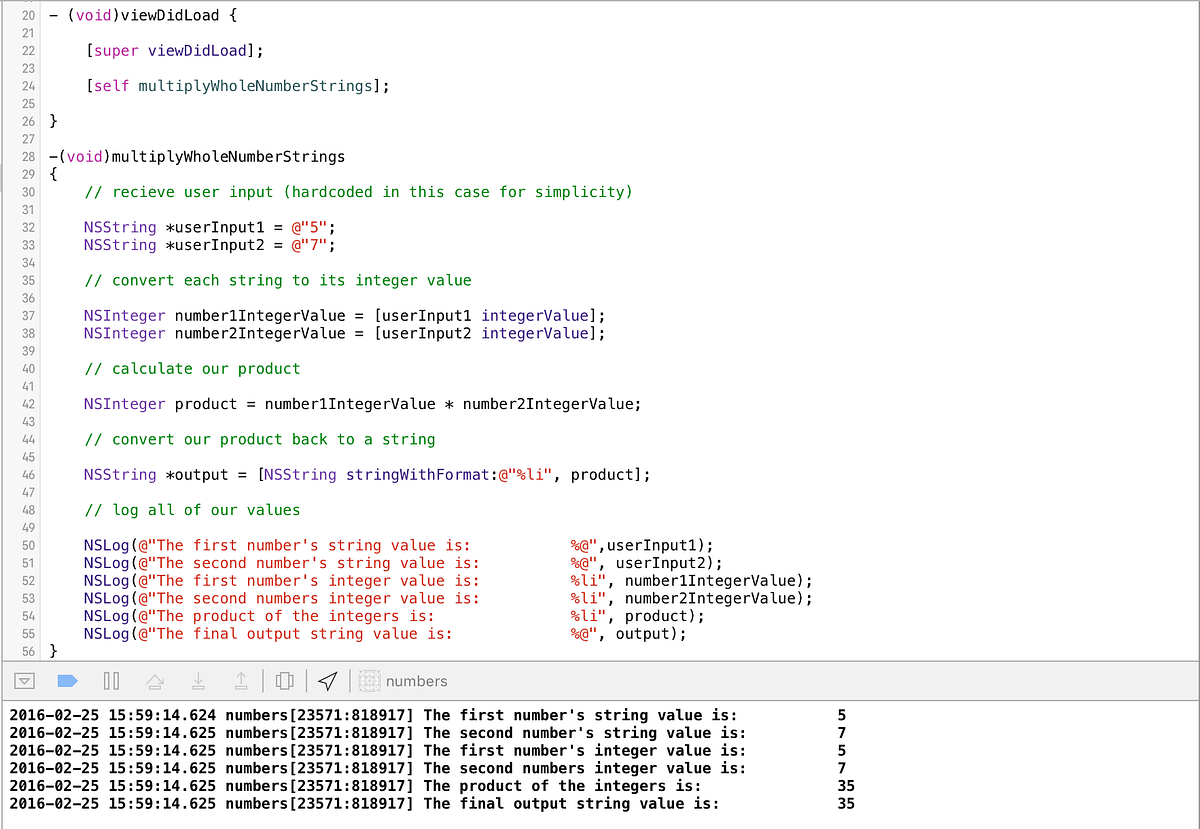1200x829 pixels.
Task: Step out of the current function
Action: click(x=241, y=681)
